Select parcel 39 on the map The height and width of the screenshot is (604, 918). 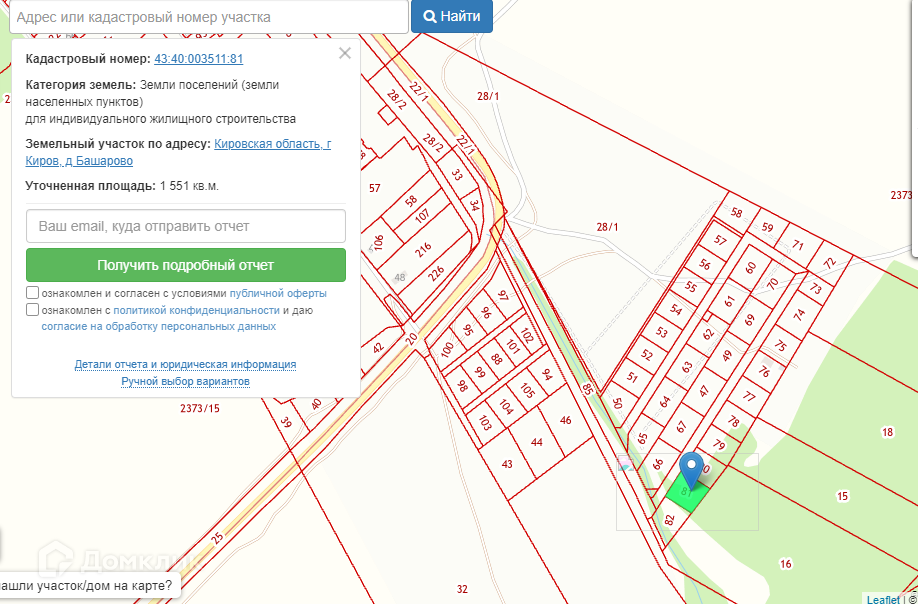pos(286,421)
